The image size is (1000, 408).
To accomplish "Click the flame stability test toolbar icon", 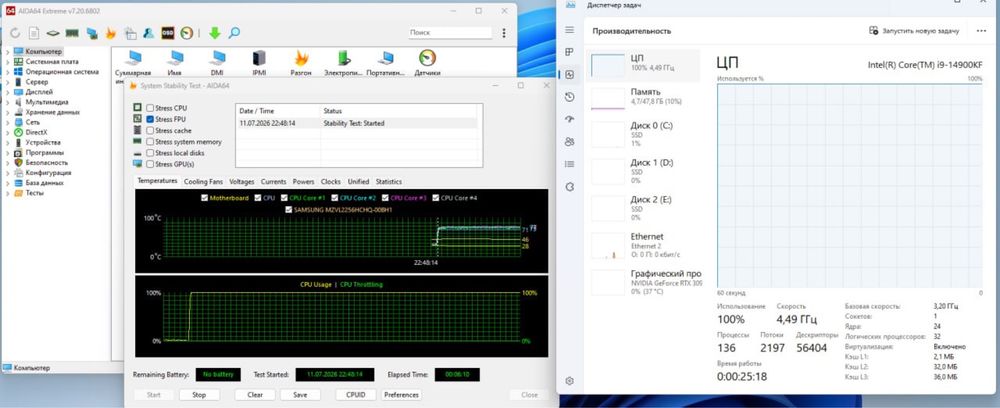I will (110, 33).
